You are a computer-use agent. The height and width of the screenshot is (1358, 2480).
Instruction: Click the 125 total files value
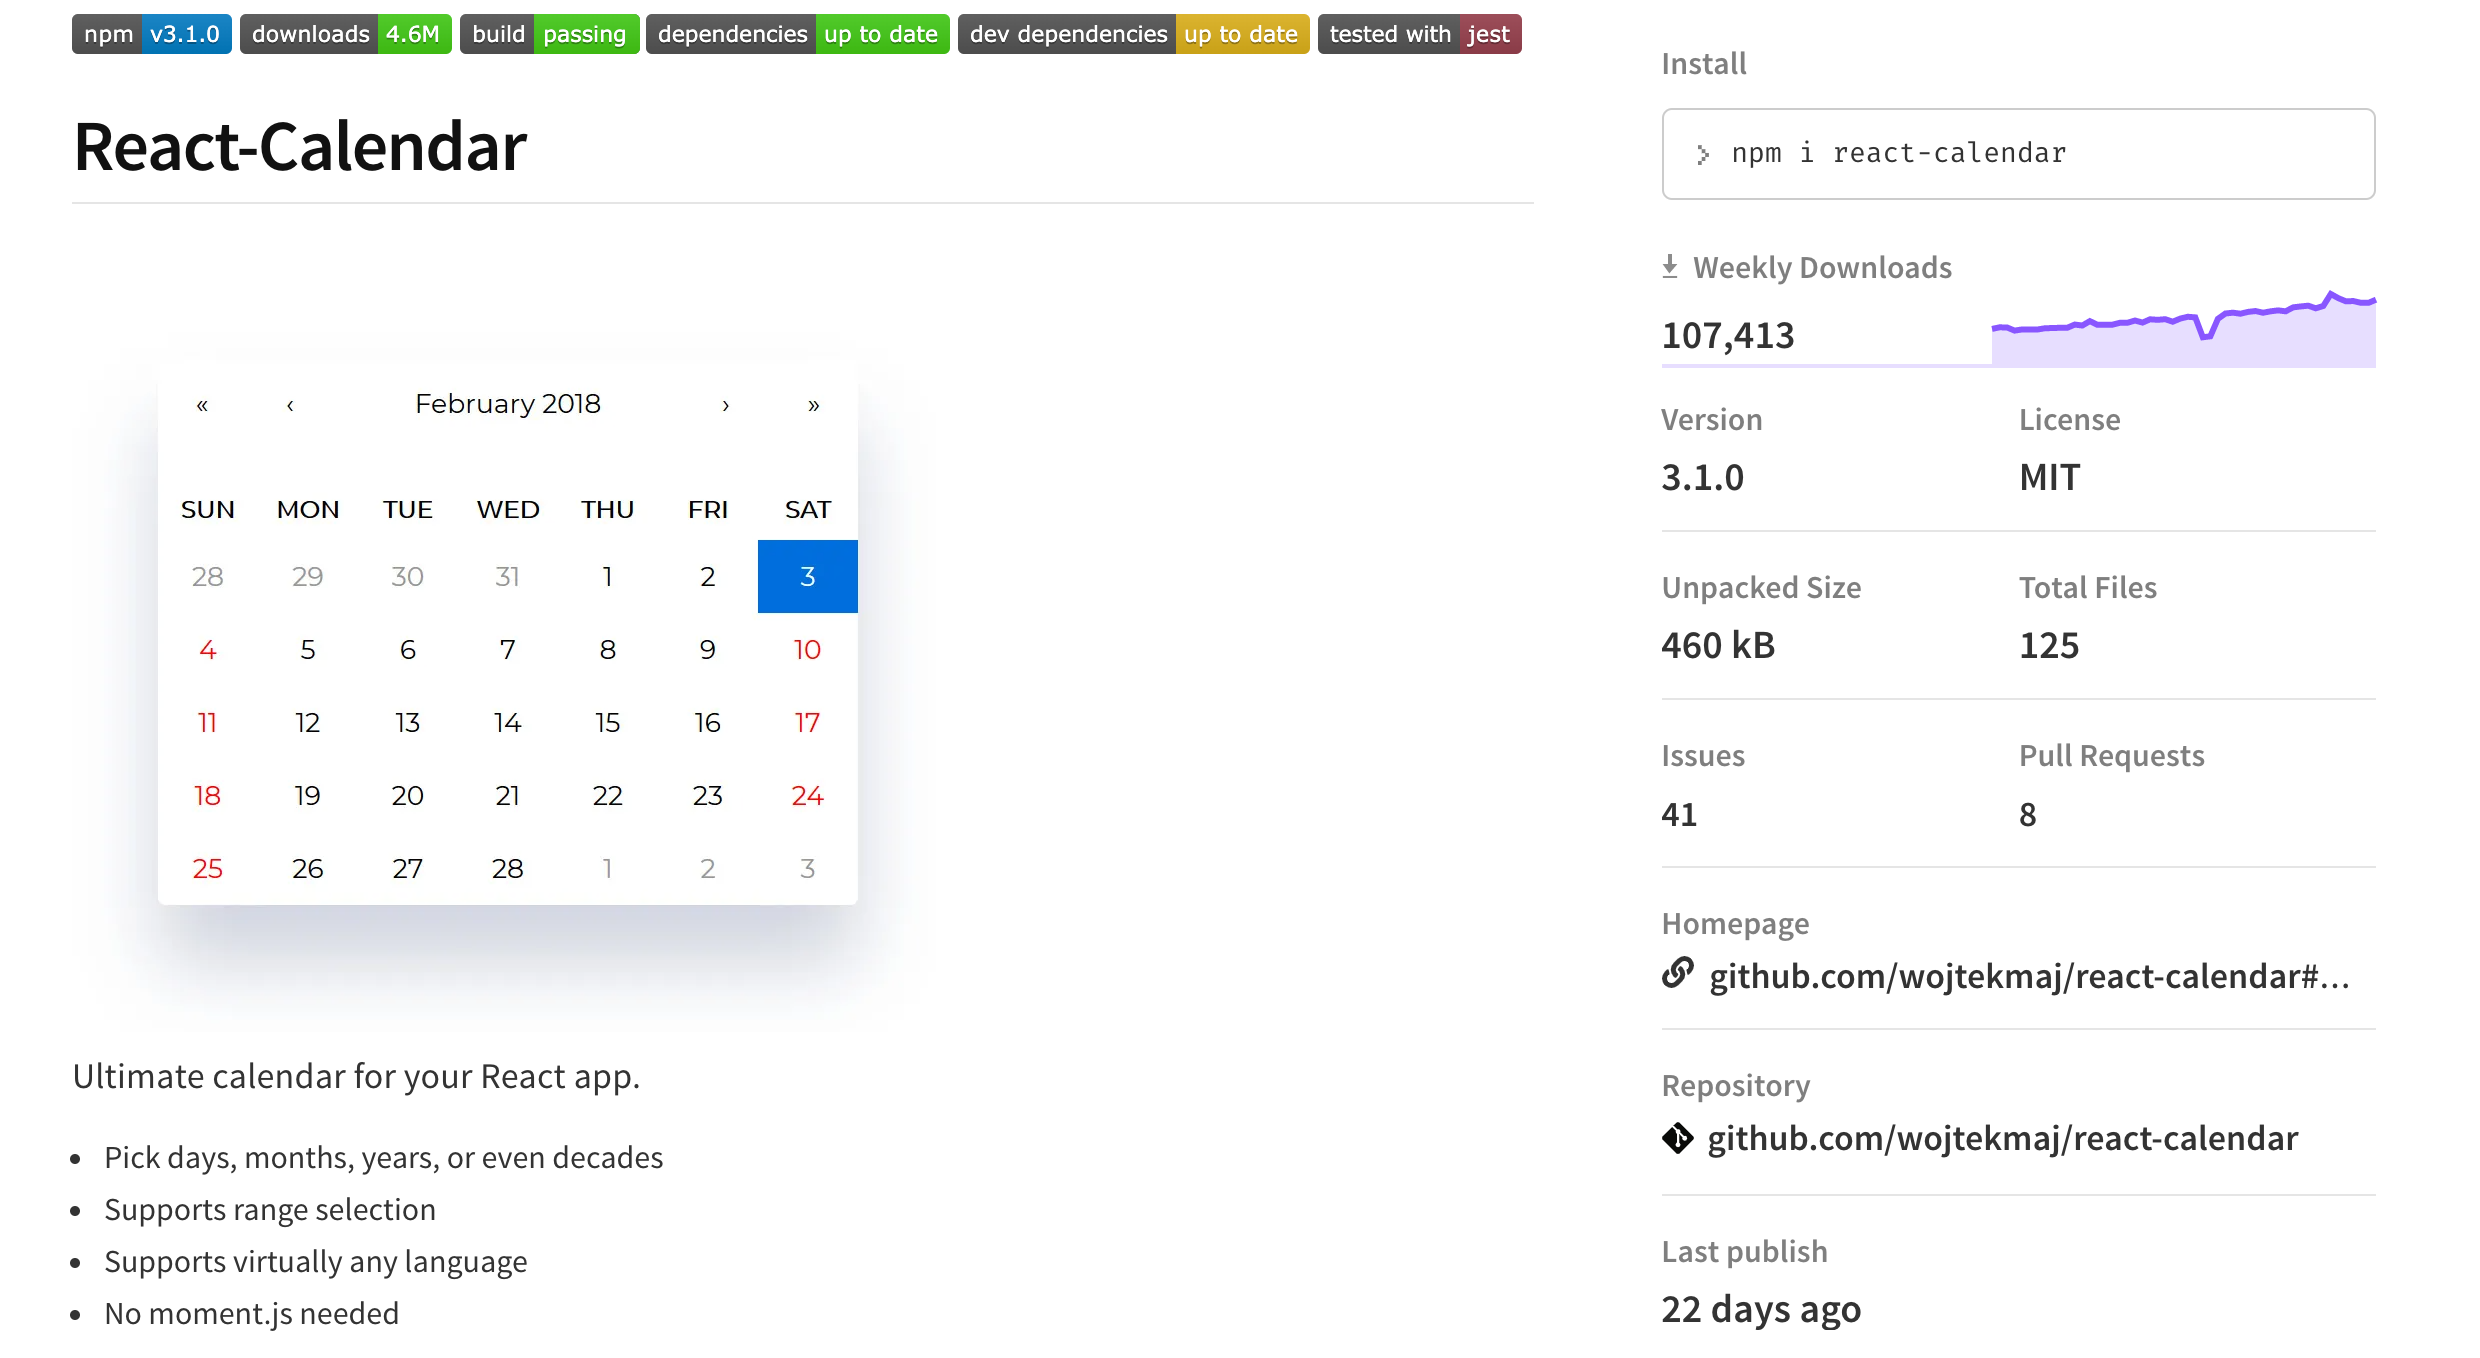2049,645
